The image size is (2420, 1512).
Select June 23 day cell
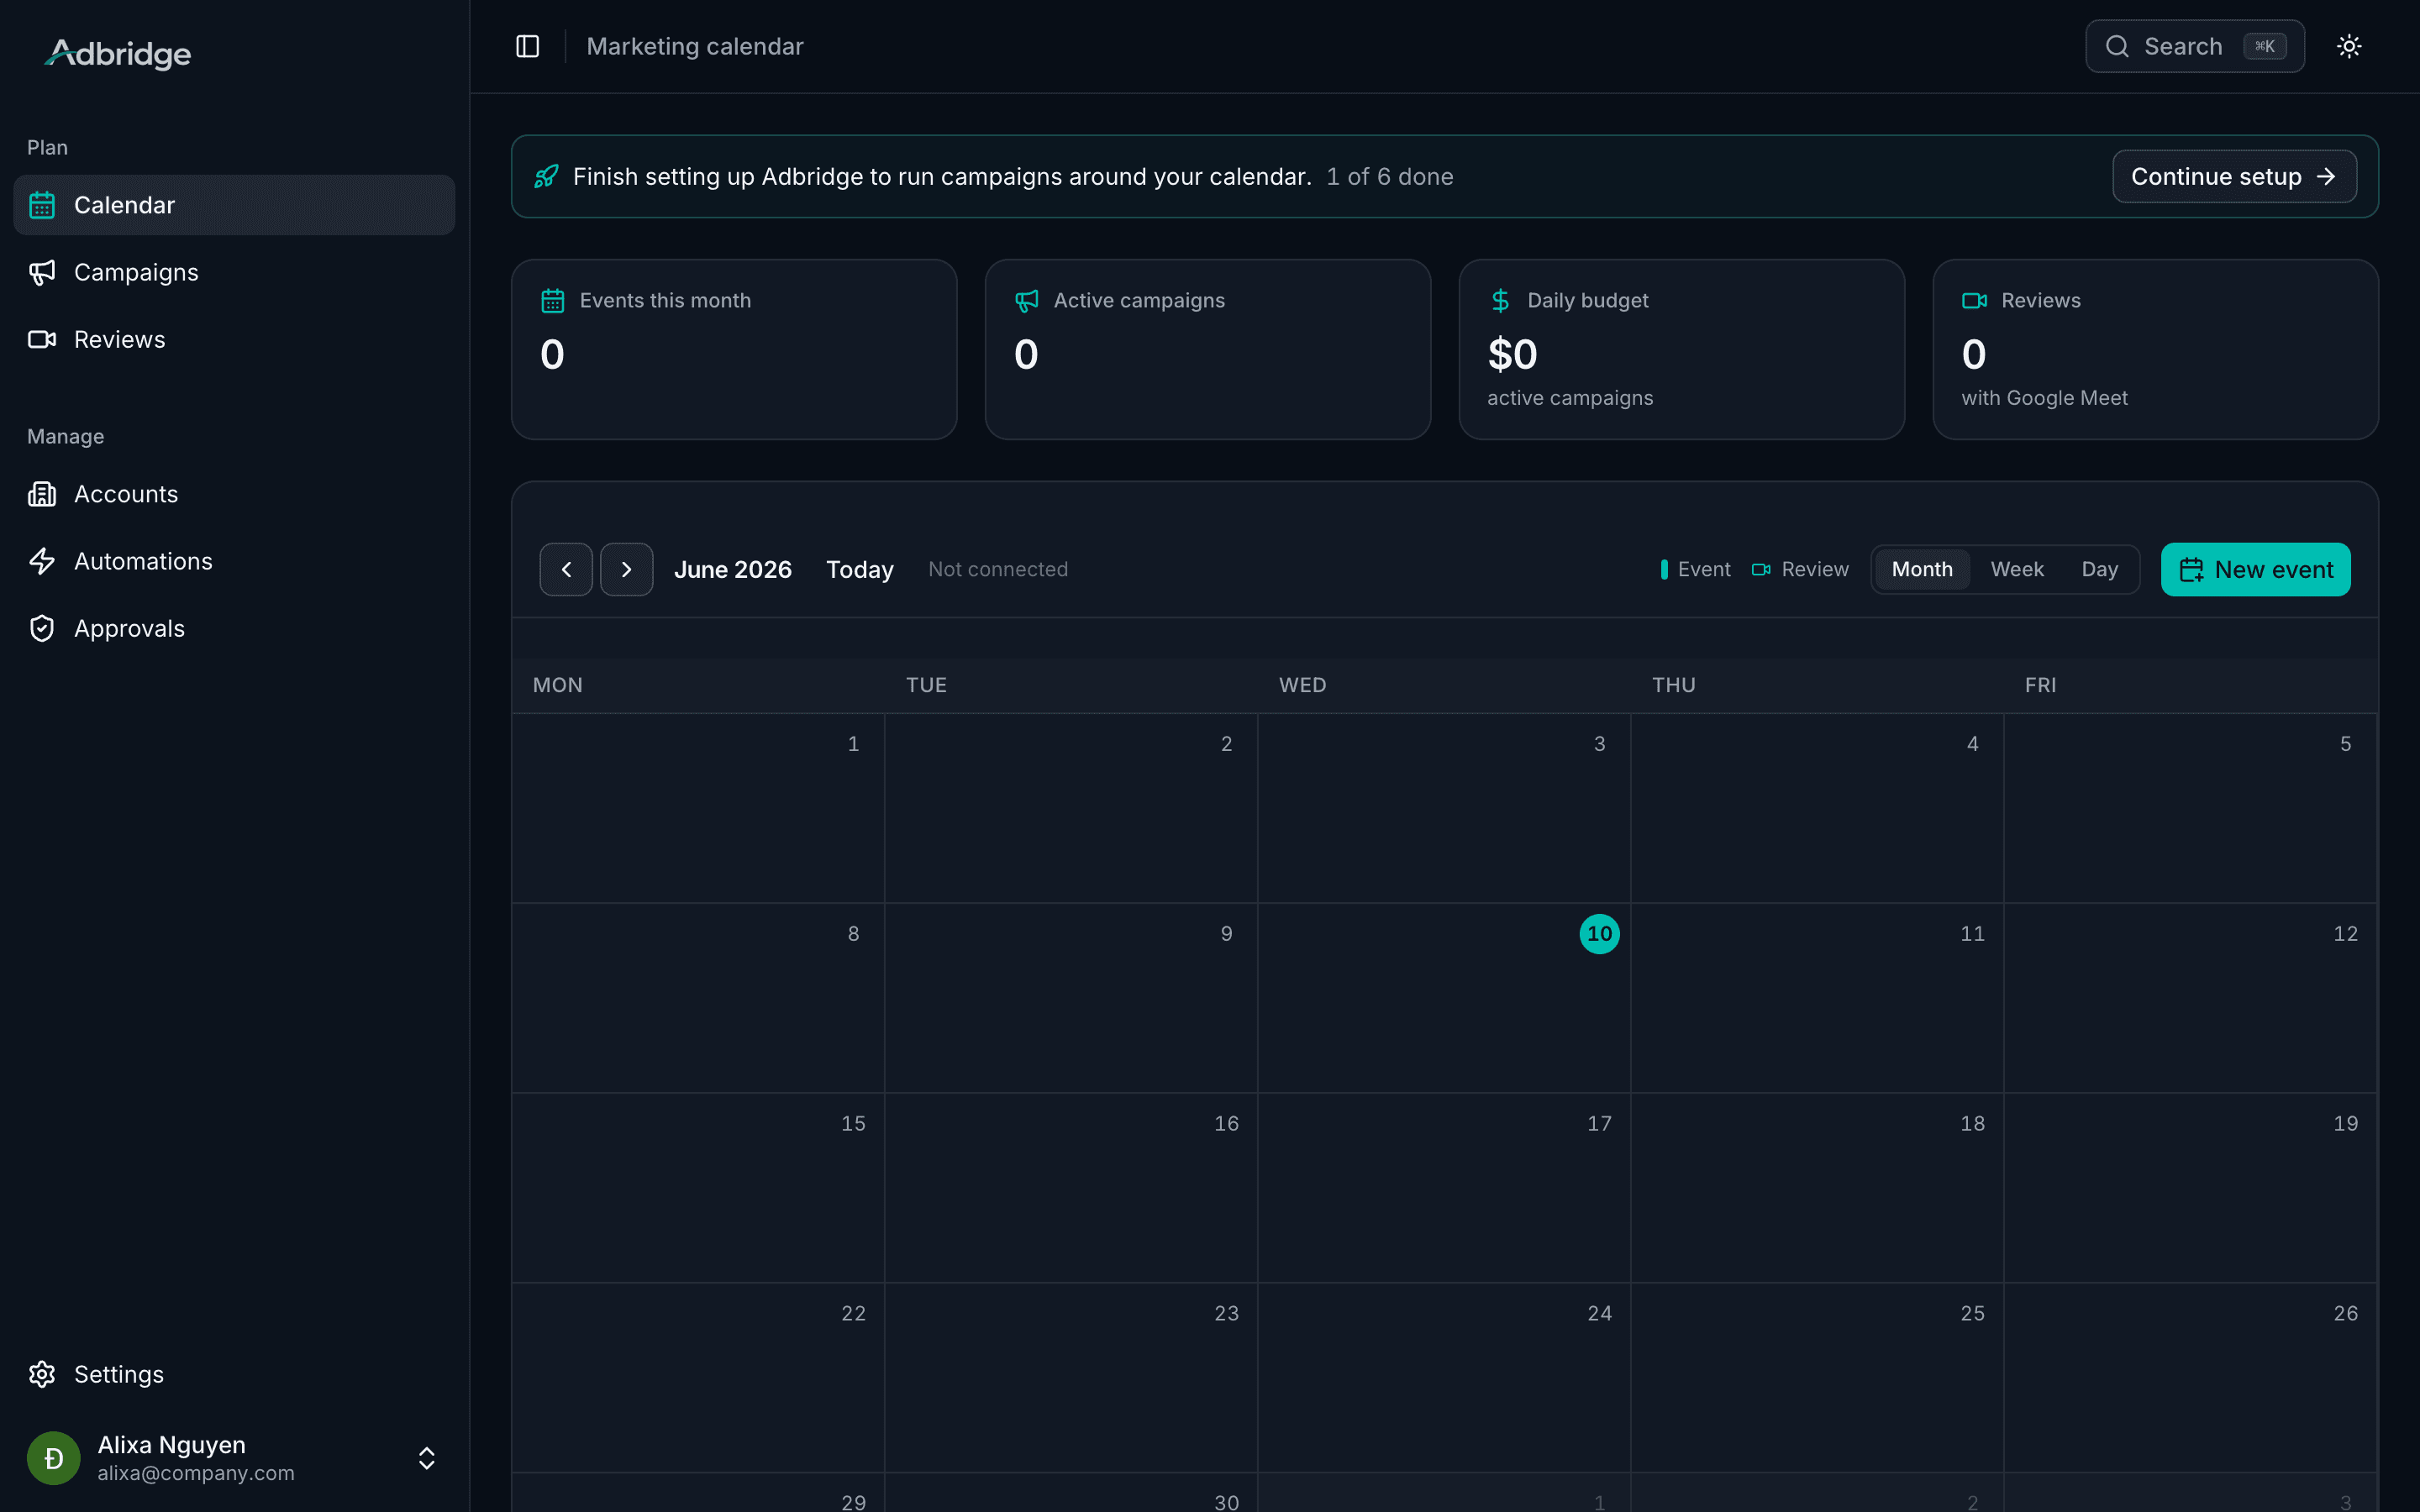coord(1071,1378)
